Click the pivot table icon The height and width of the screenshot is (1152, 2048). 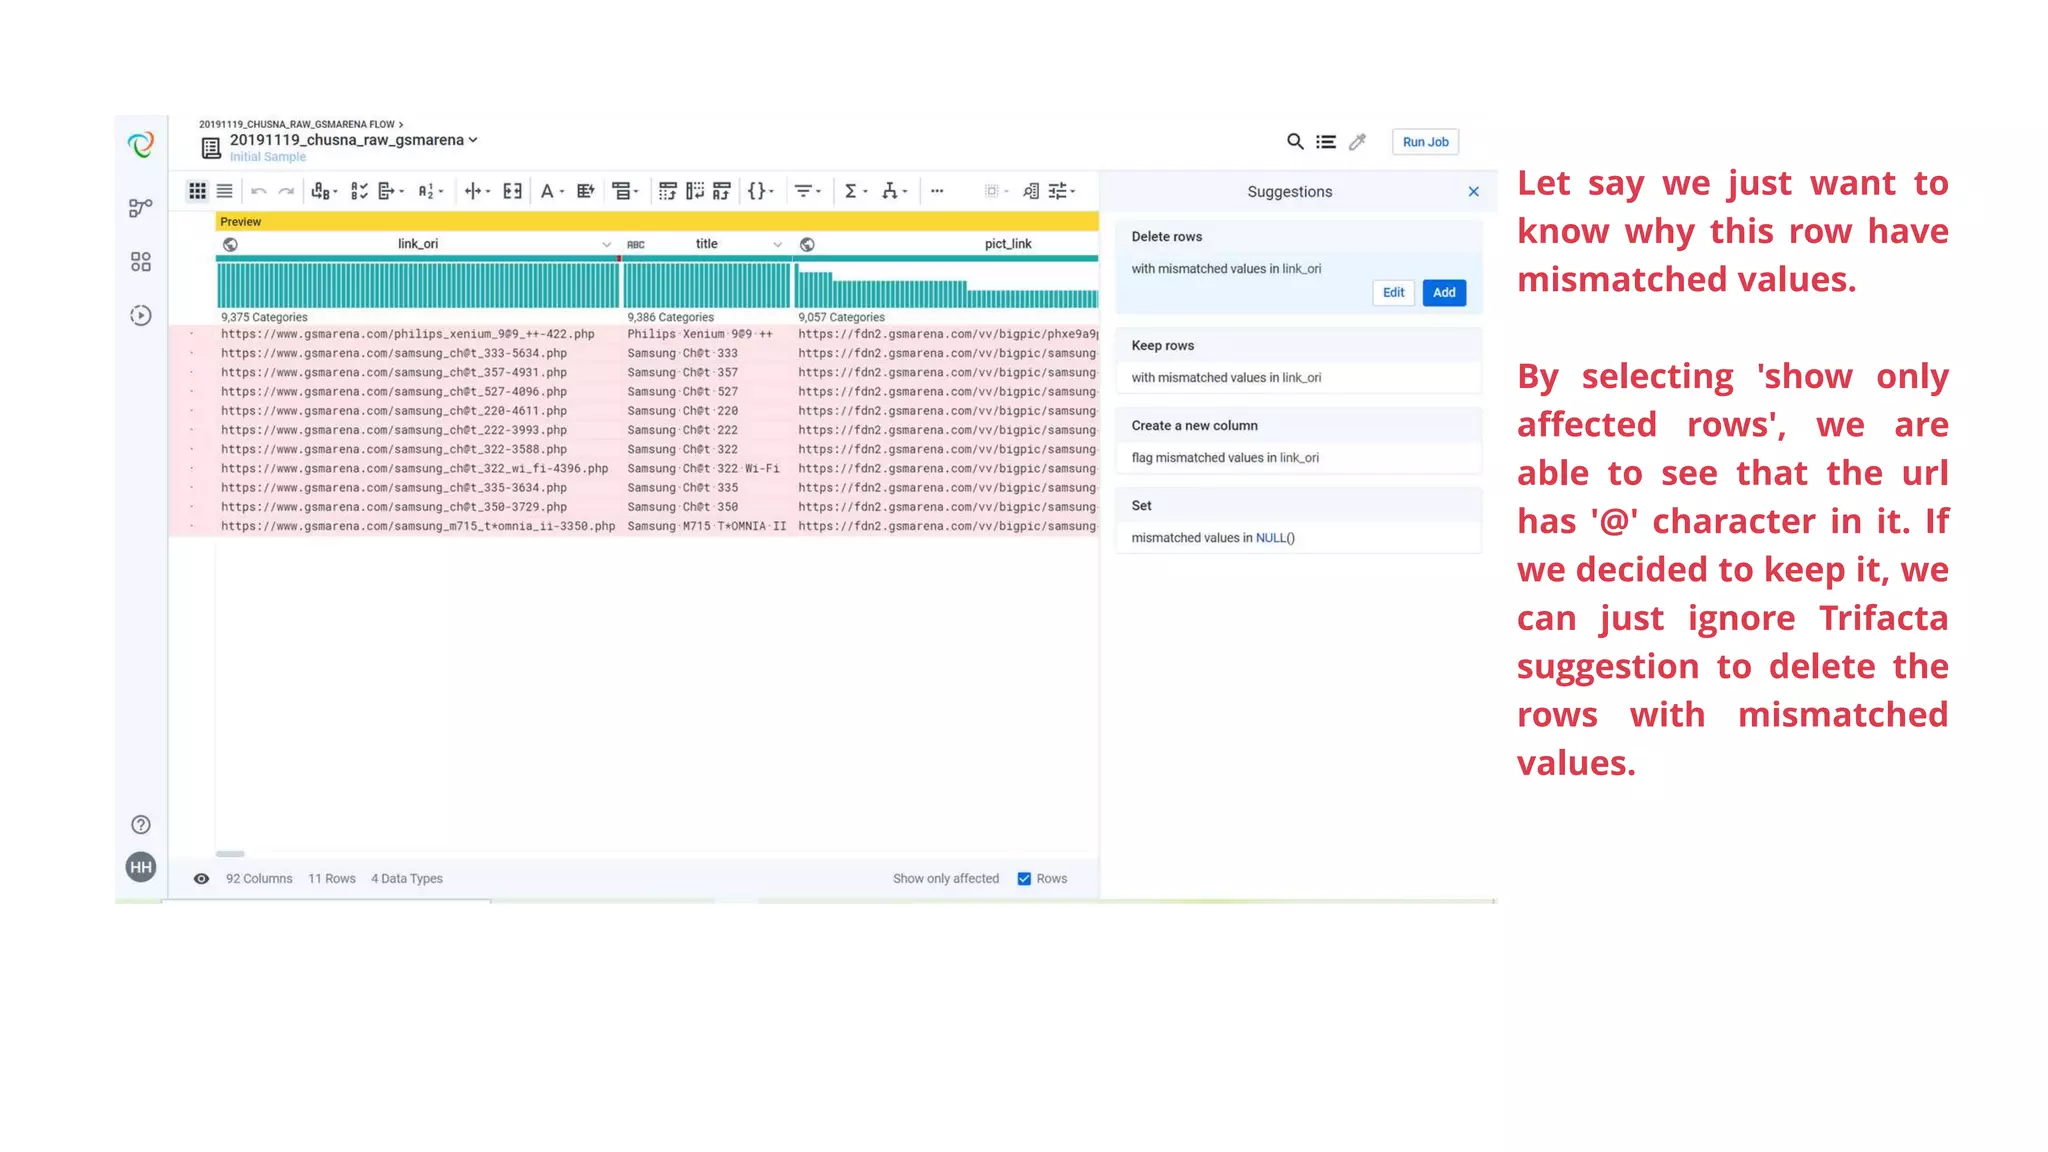668,191
